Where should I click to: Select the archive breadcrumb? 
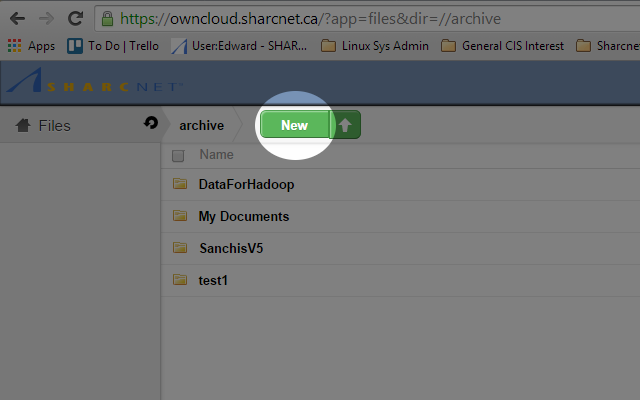(201, 125)
